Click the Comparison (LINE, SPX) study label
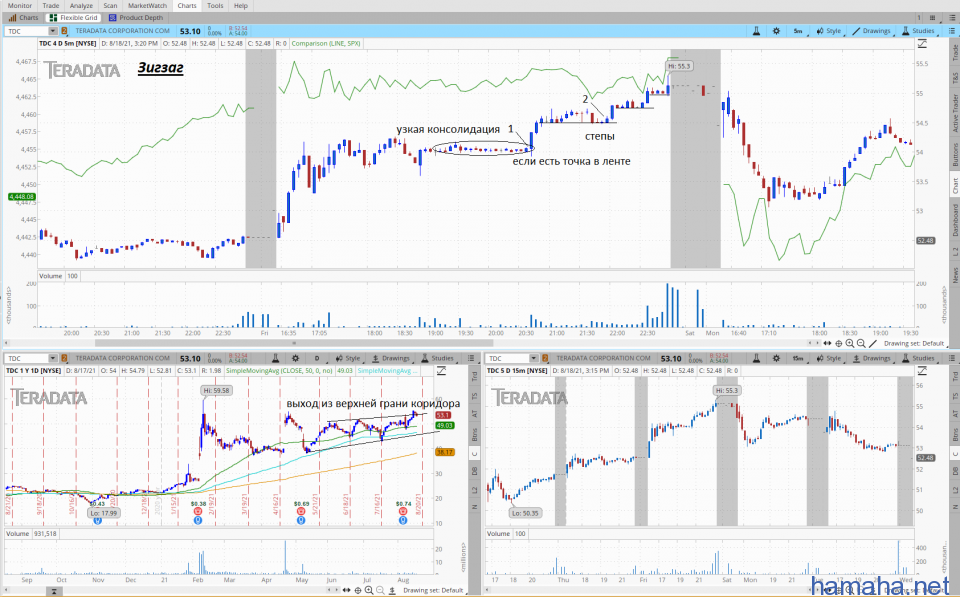Screen dimensions: 960x597 [x=326, y=43]
